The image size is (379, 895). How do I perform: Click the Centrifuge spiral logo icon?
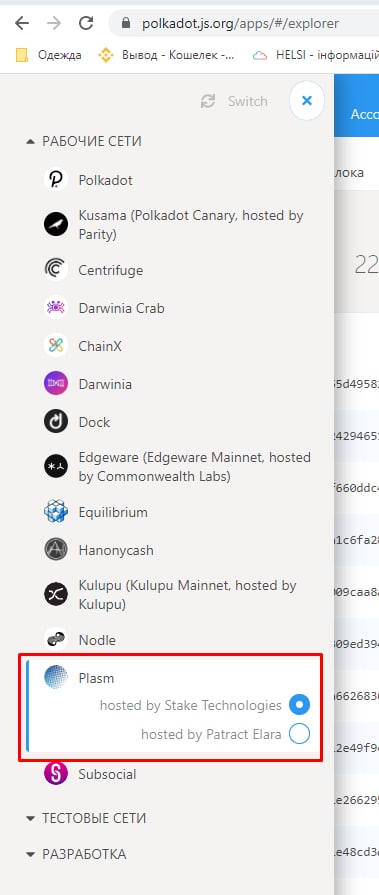56,269
